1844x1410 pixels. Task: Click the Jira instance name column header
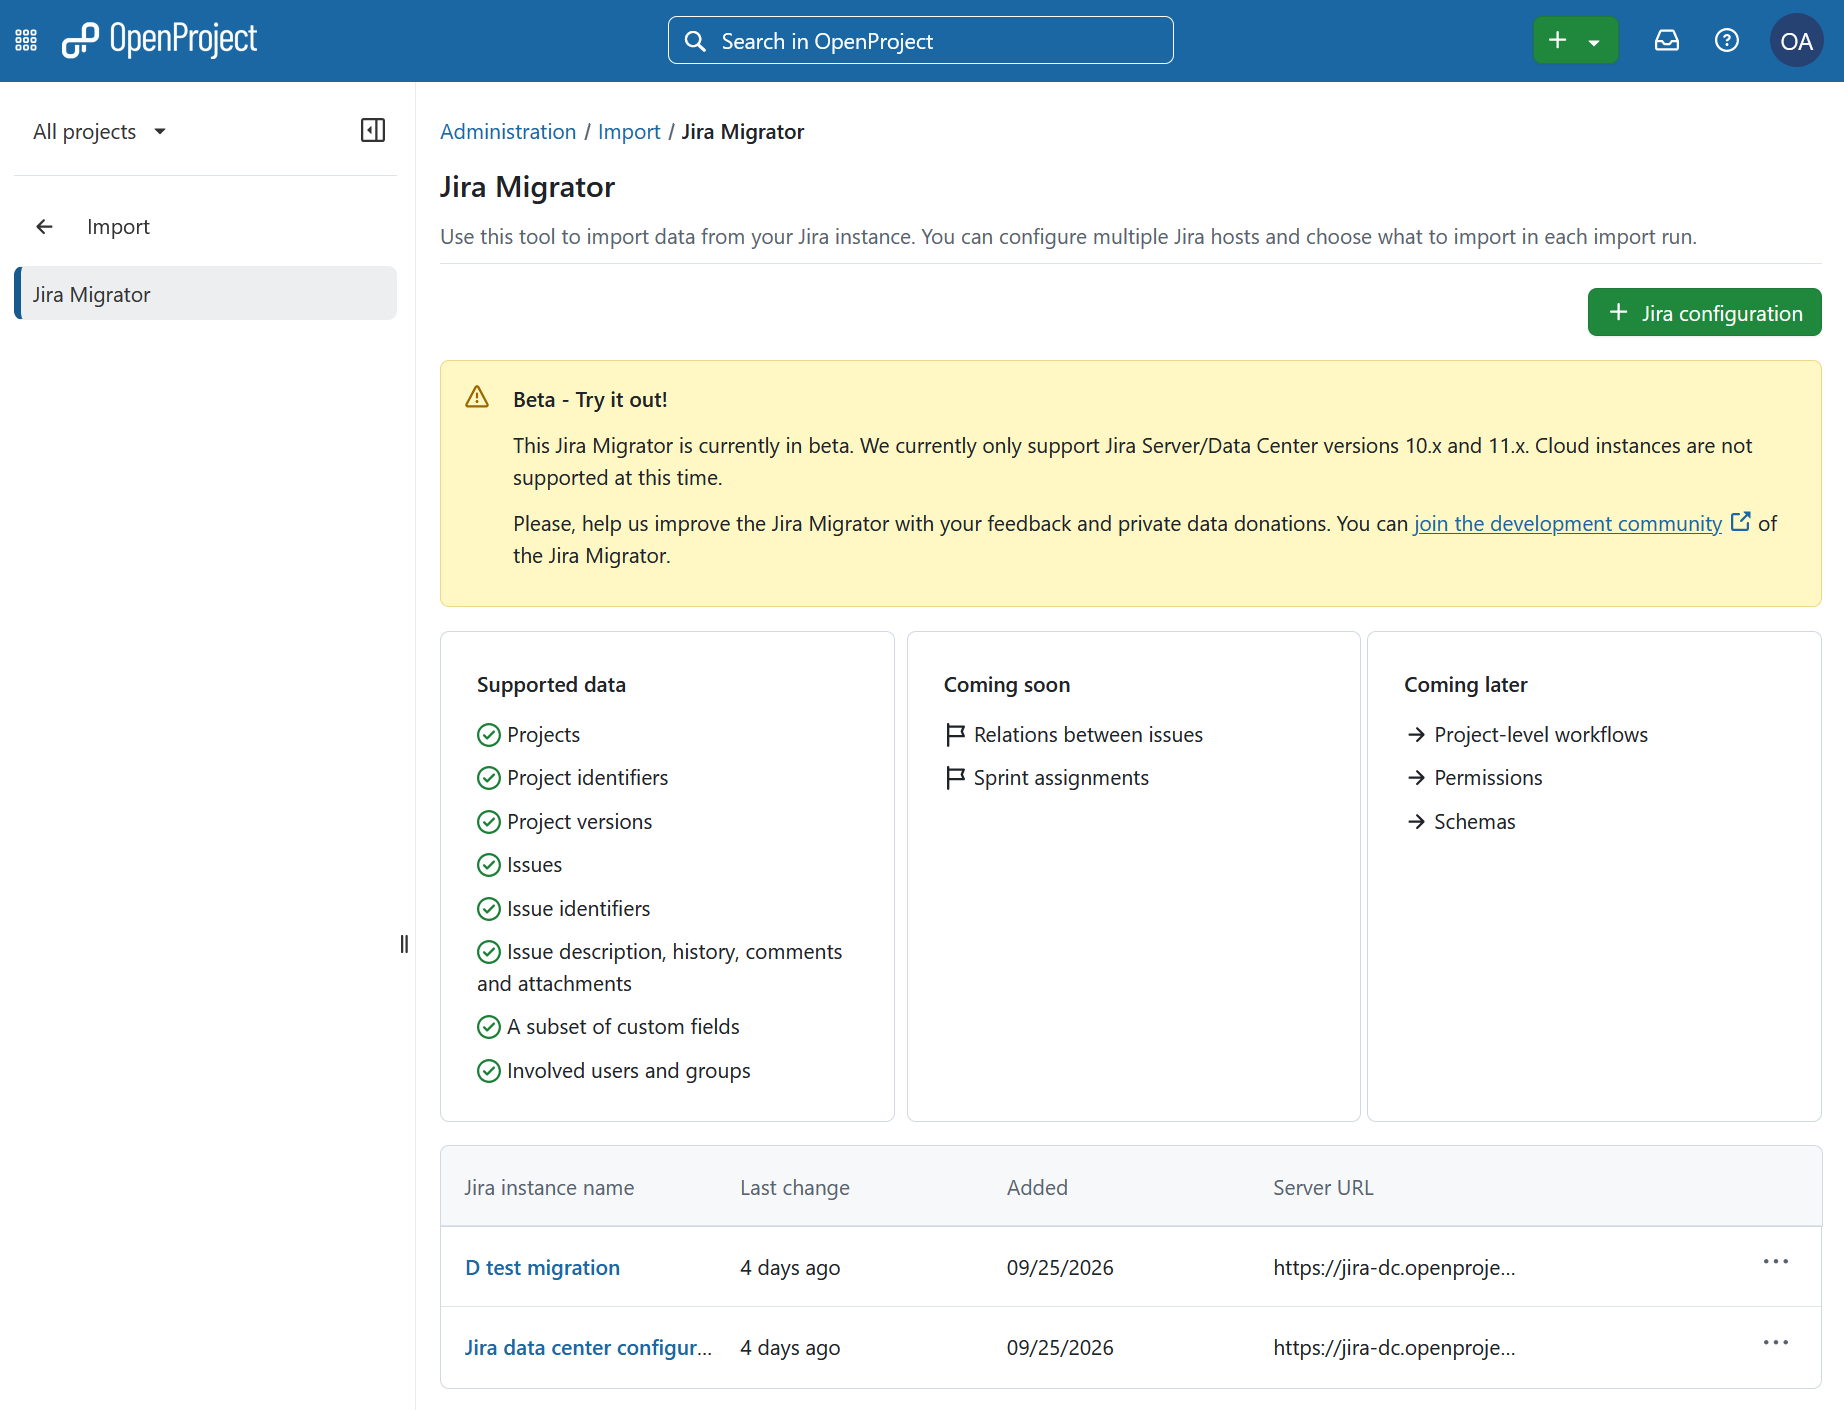coord(549,1188)
